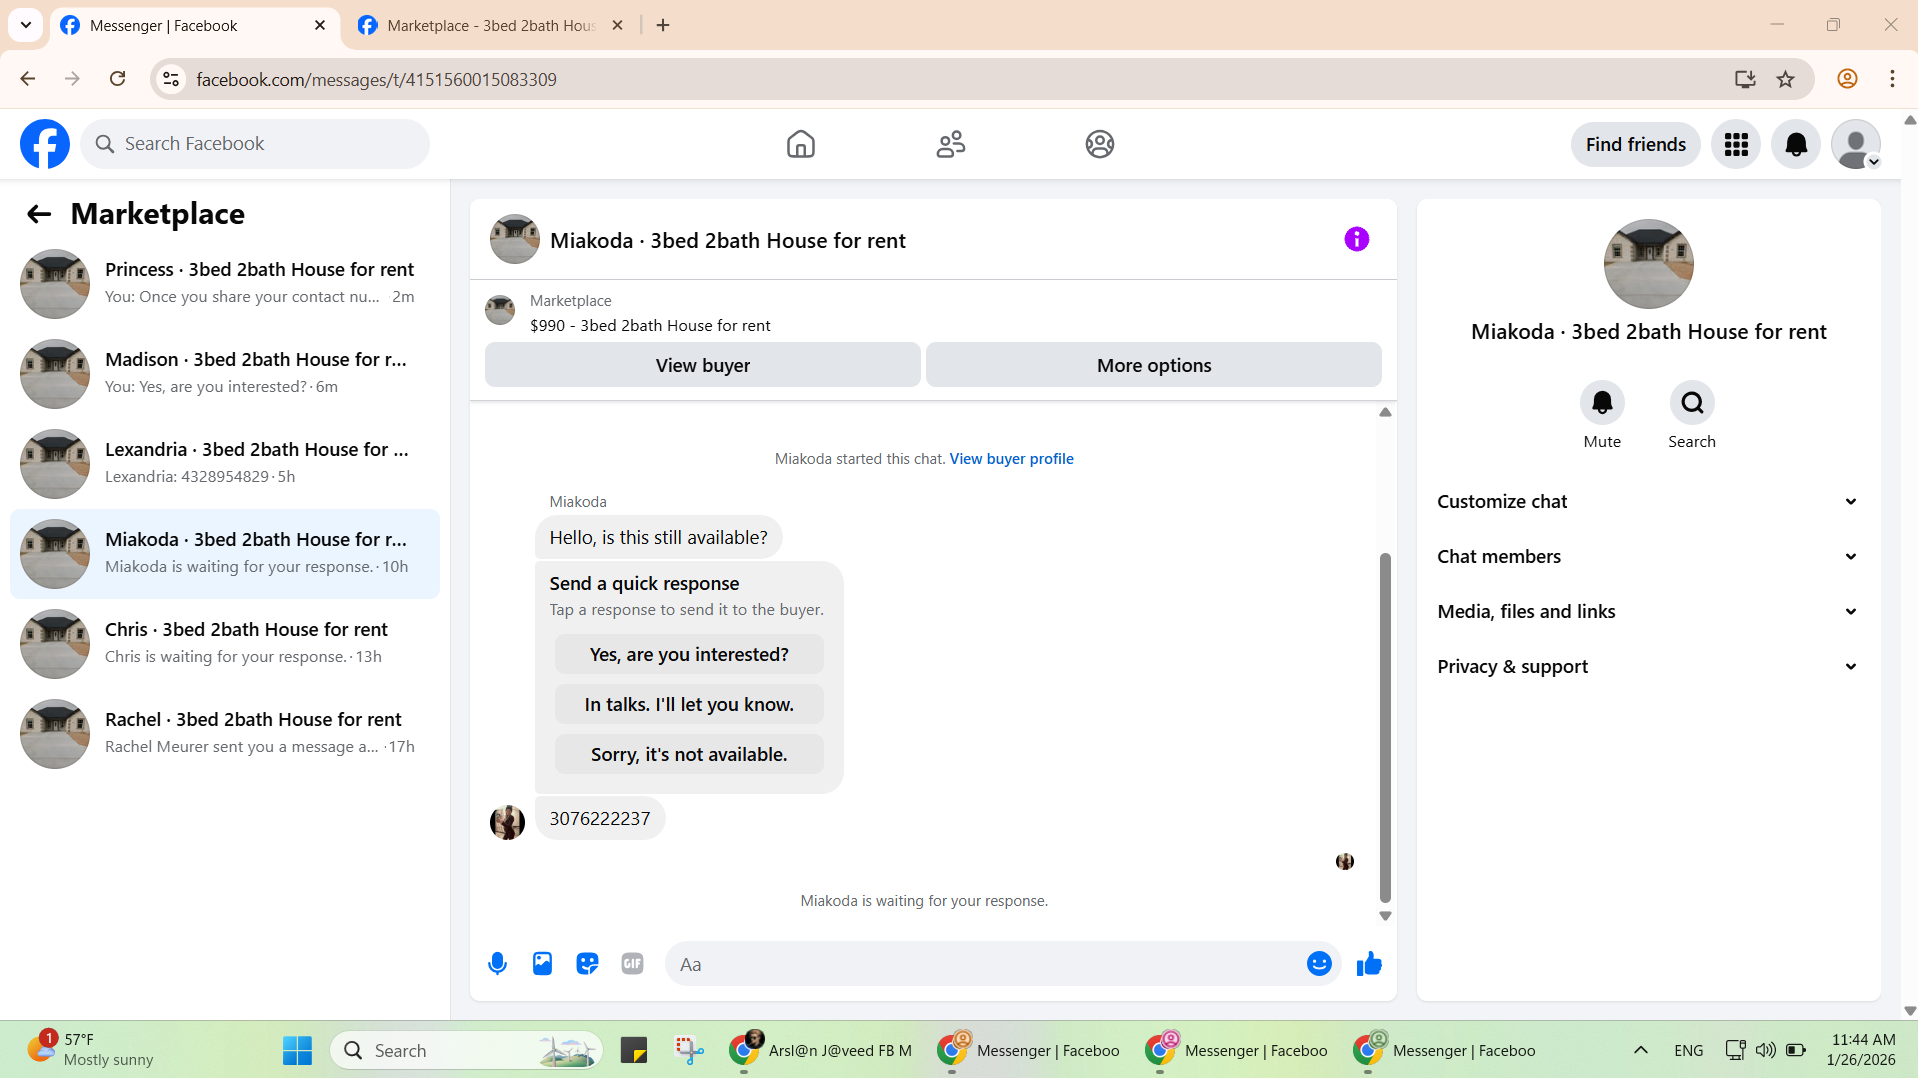Screen dimensions: 1918x1078
Task: Open the weather widget showing 57°F
Action: [x=90, y=1050]
